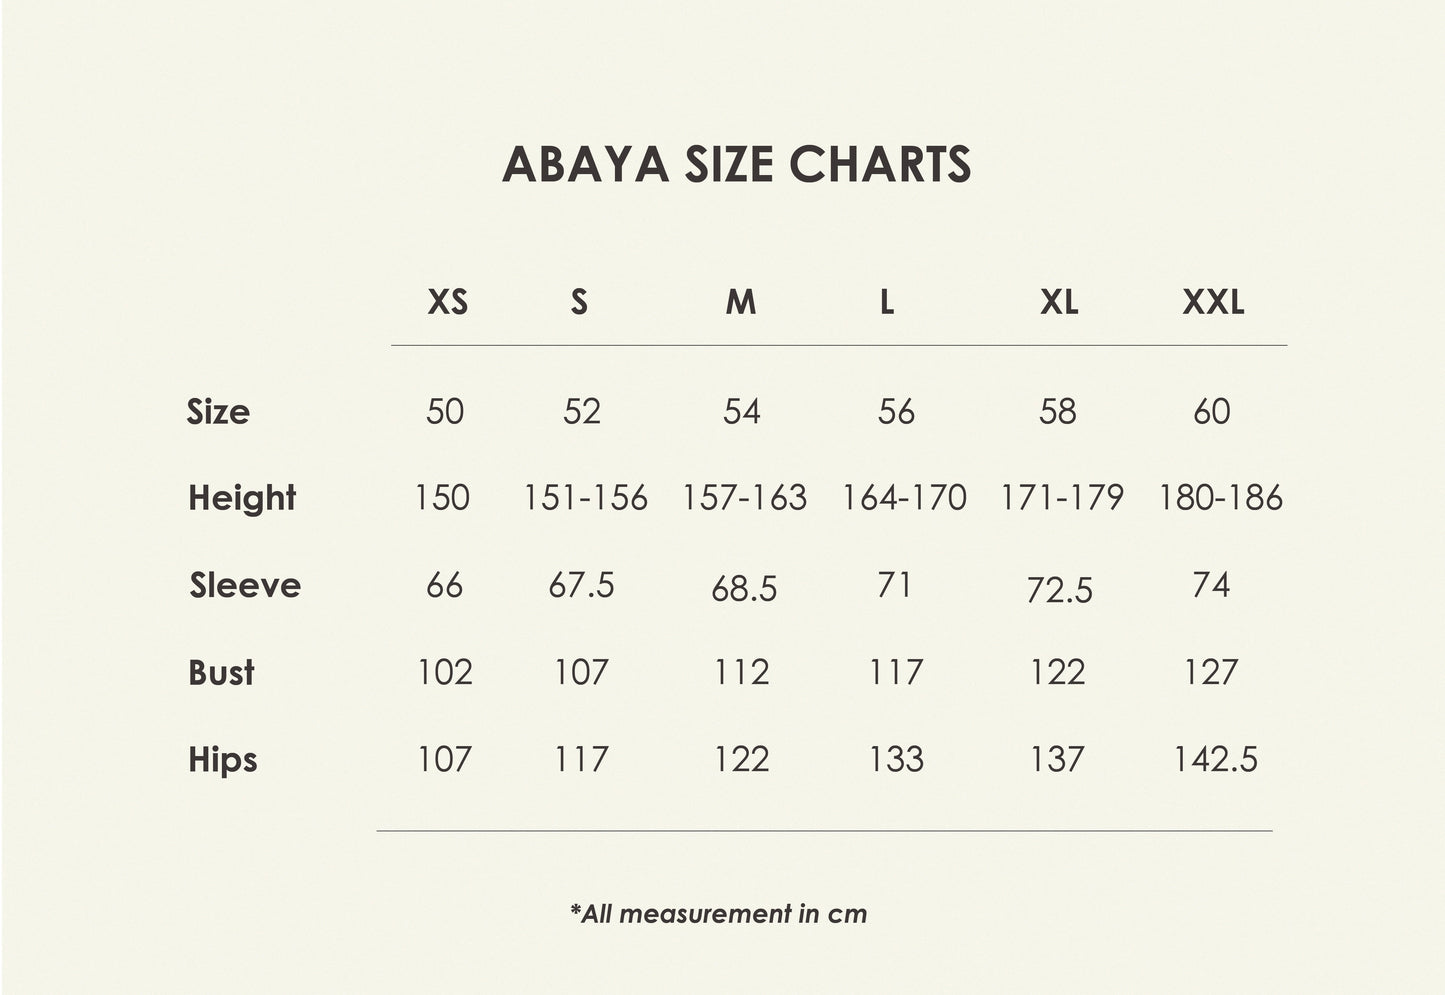Click the XXL column header
The width and height of the screenshot is (1445, 995).
1213,302
